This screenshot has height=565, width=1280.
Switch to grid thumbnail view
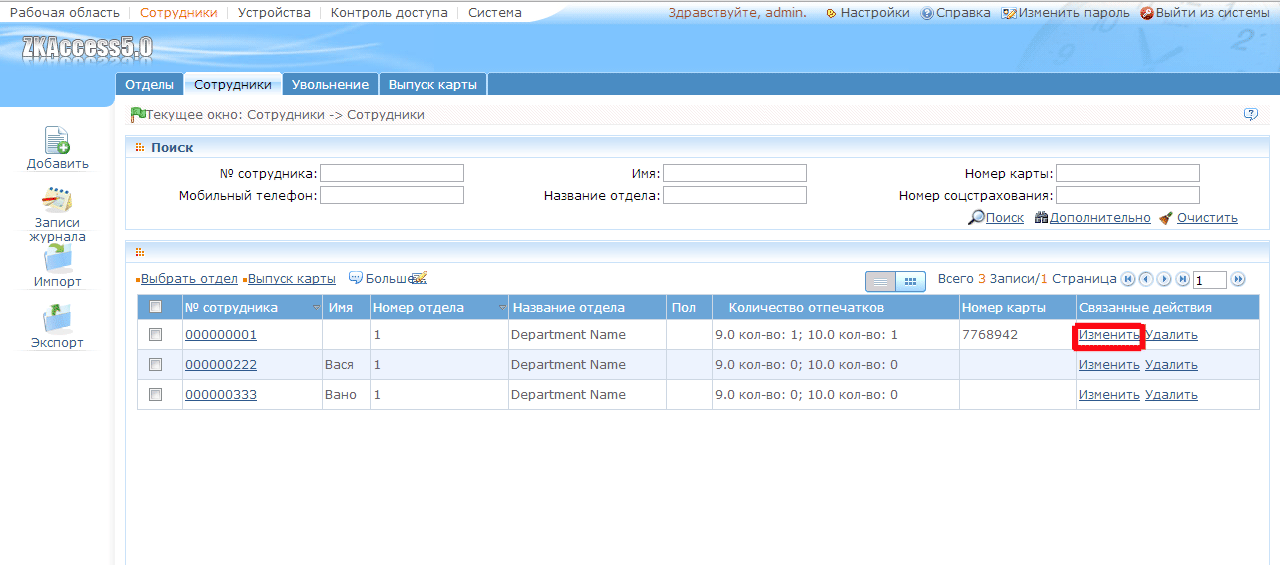pos(910,281)
